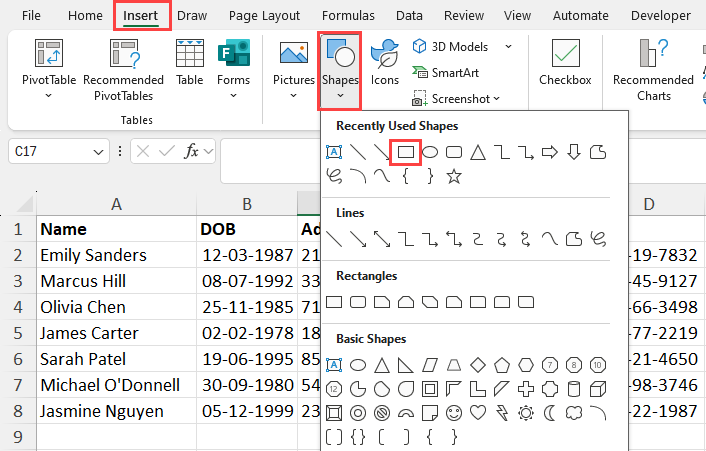Pick the 5-point star shape
The image size is (706, 451).
(x=454, y=176)
